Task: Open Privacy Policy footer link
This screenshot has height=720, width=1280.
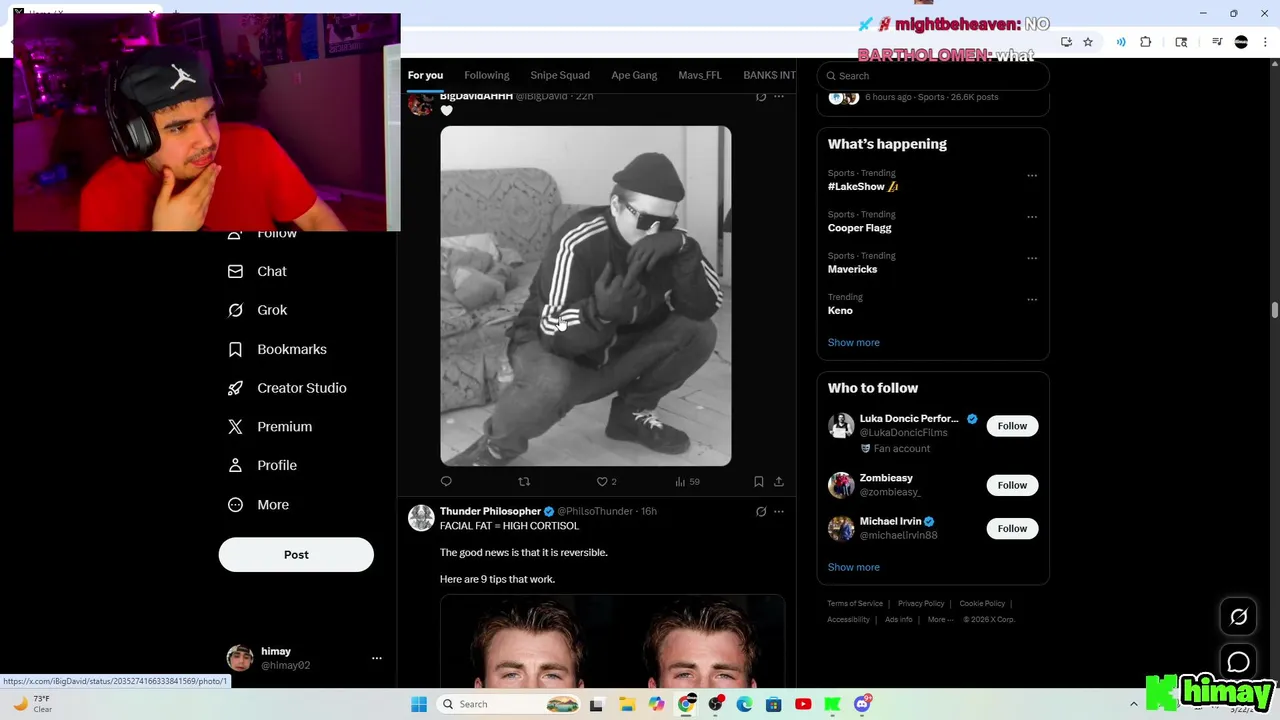Action: coord(921,604)
